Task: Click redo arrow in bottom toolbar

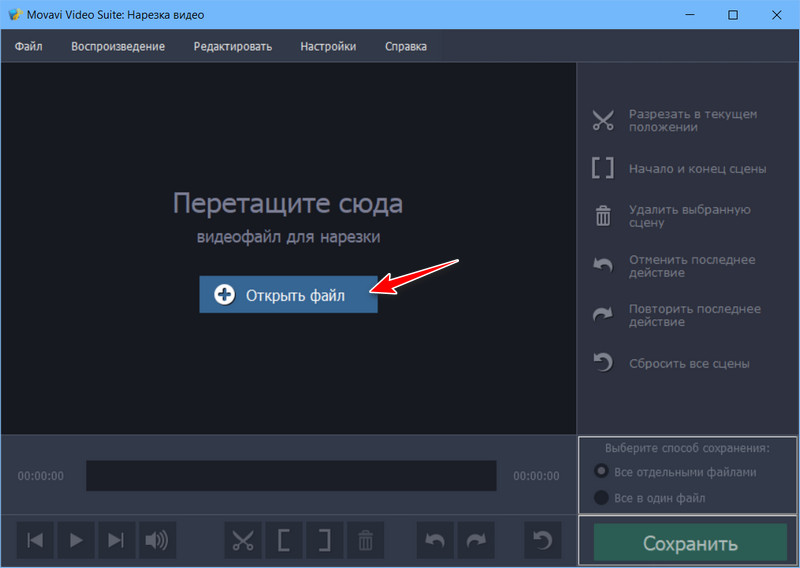Action: [476, 540]
